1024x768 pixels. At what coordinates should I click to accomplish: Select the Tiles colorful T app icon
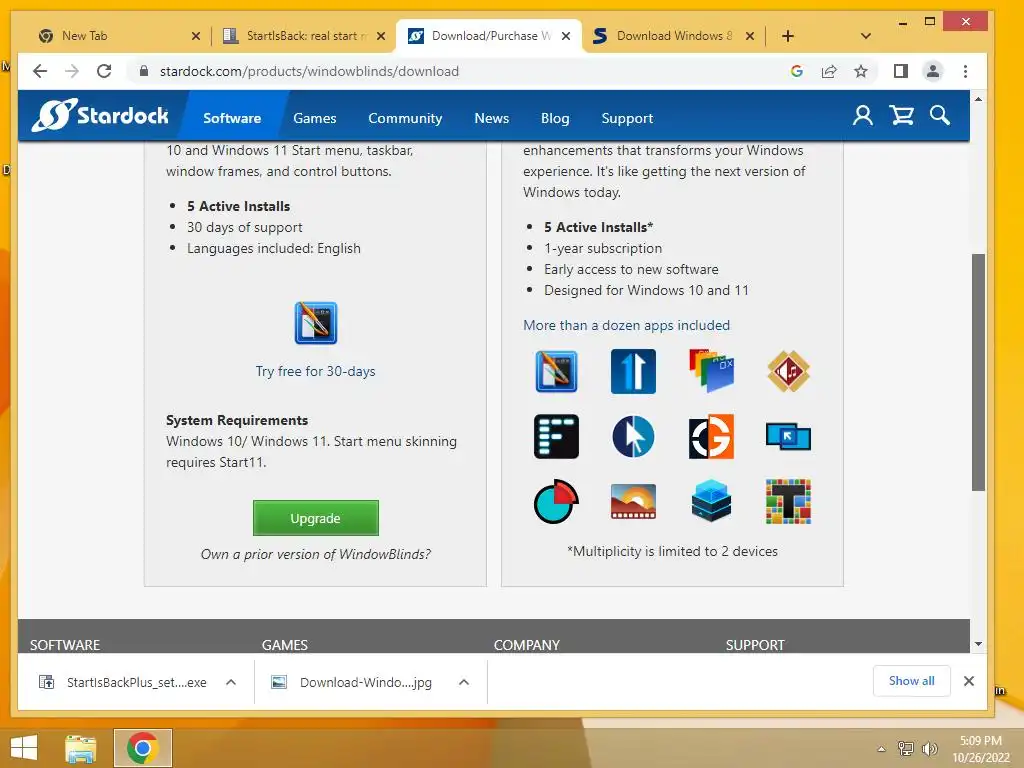point(788,502)
